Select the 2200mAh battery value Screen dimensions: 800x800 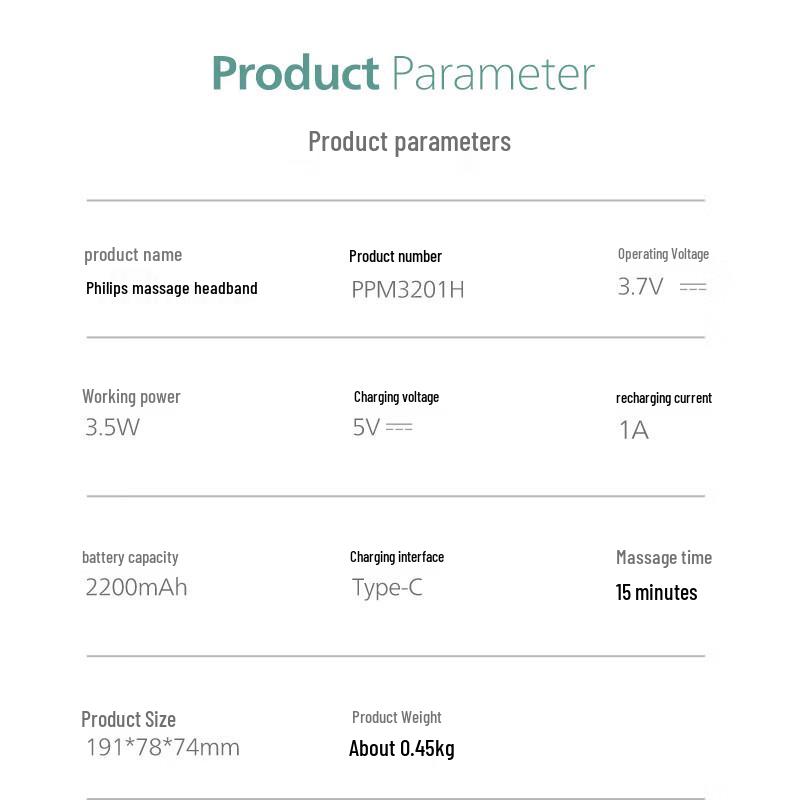(136, 587)
